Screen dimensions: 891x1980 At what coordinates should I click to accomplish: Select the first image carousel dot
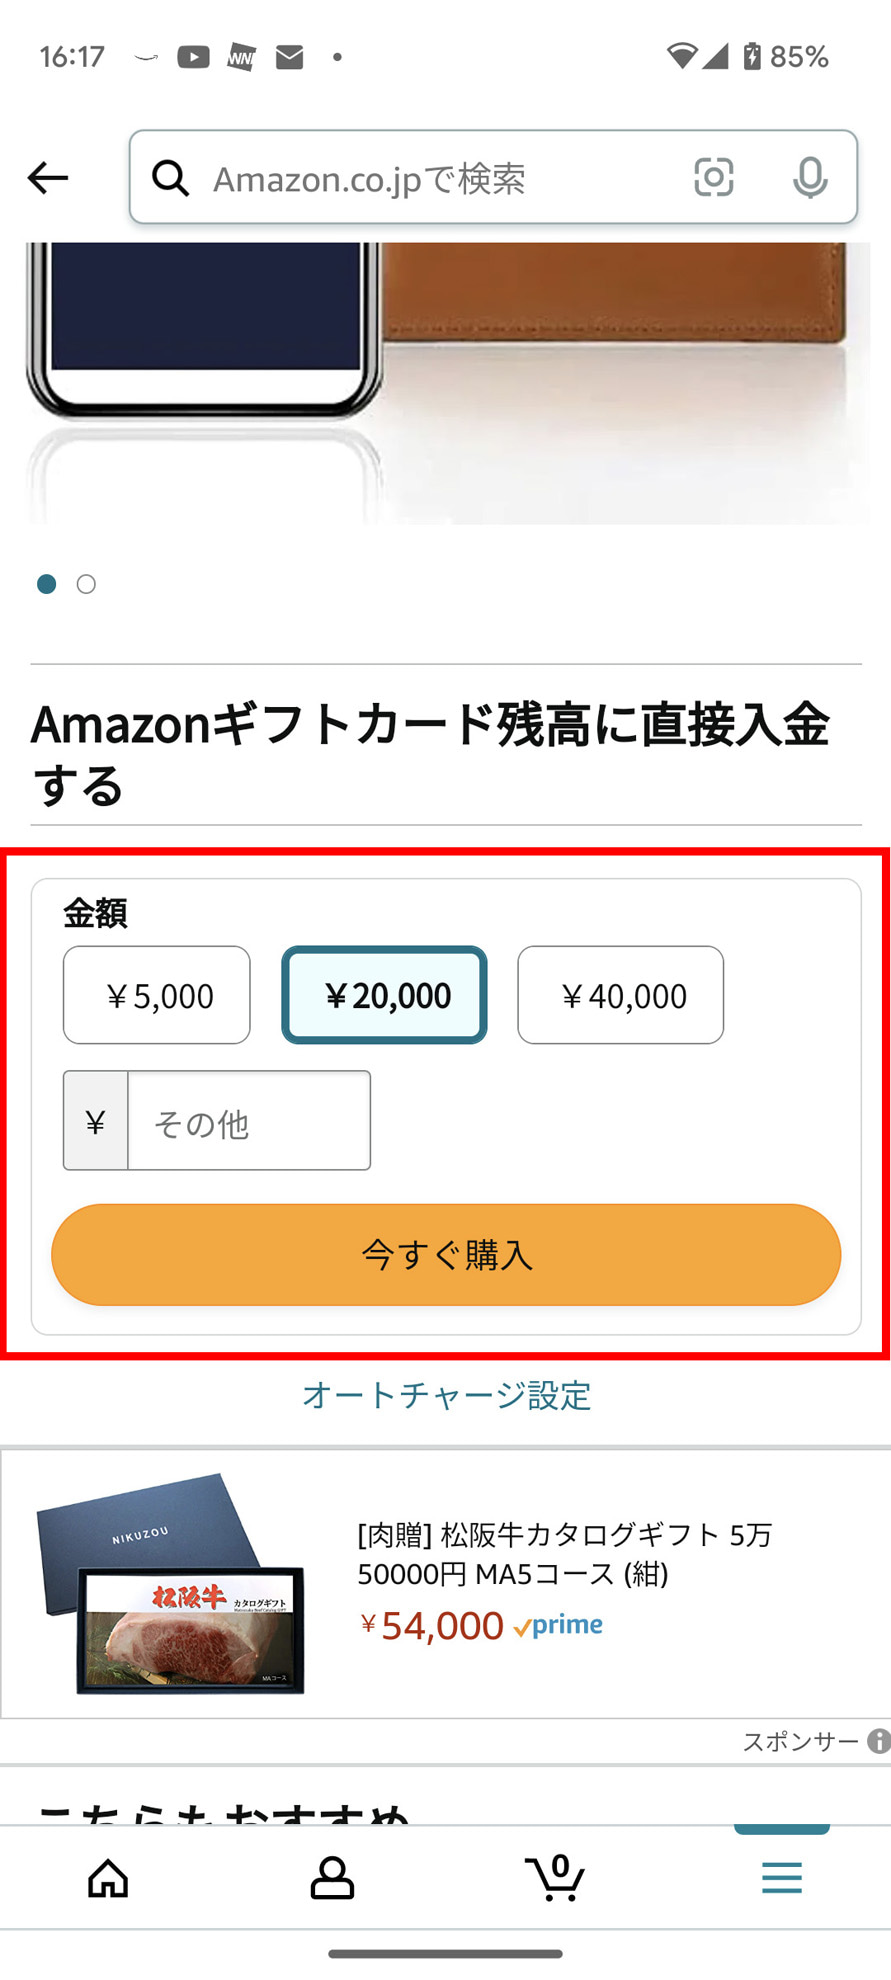(x=46, y=584)
